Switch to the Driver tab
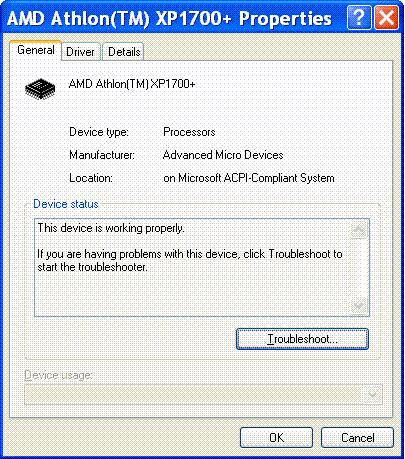 click(80, 52)
